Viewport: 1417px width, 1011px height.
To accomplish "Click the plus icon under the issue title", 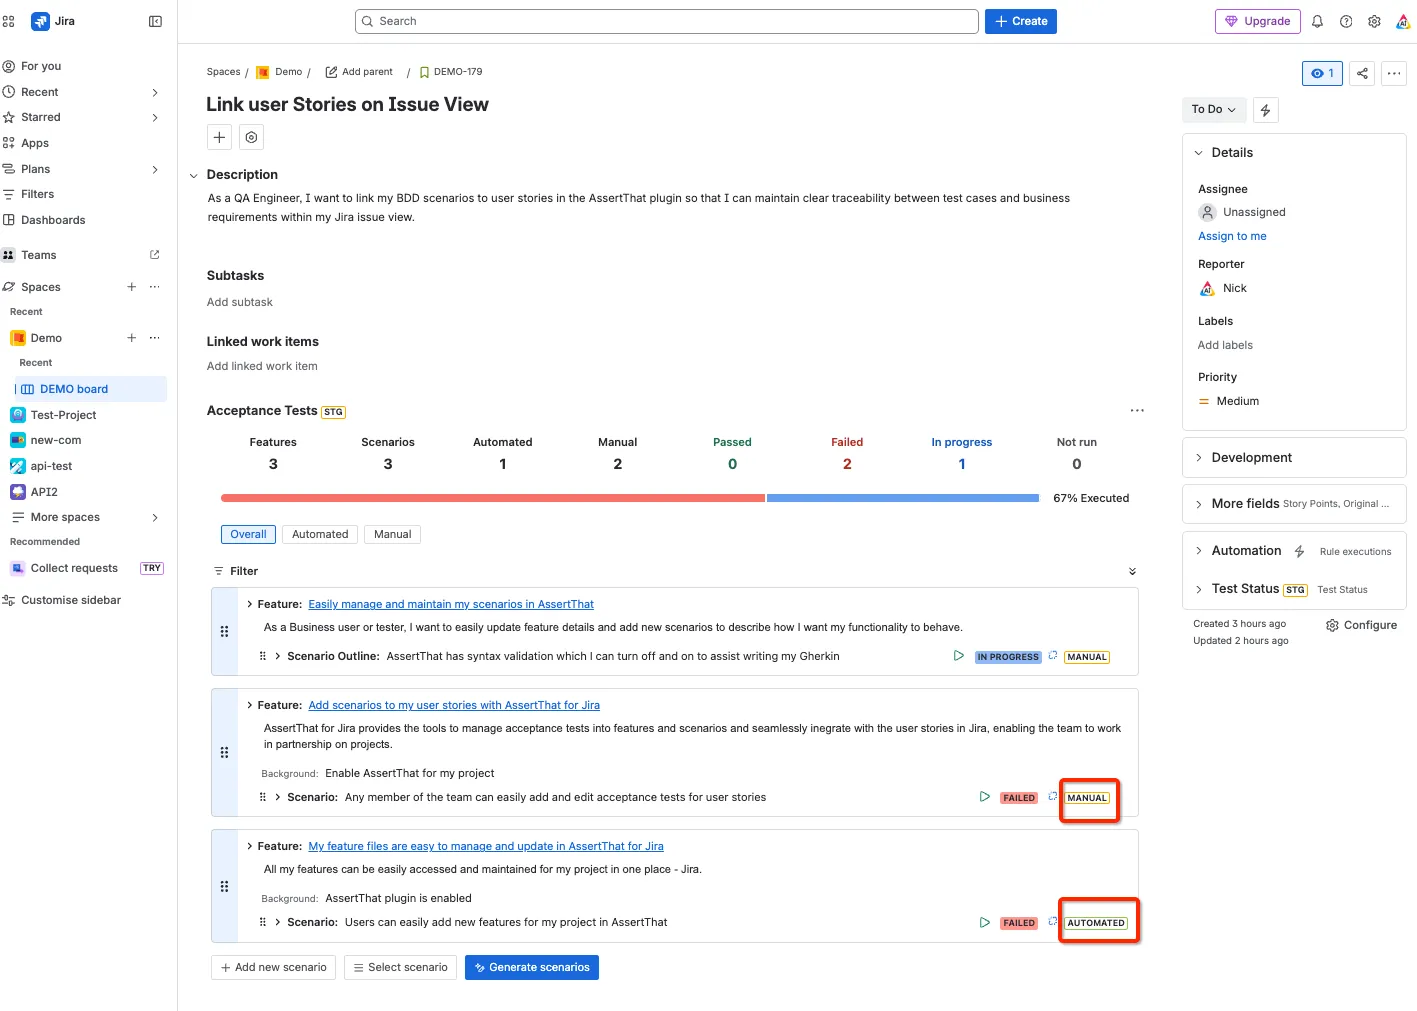I will pyautogui.click(x=219, y=137).
